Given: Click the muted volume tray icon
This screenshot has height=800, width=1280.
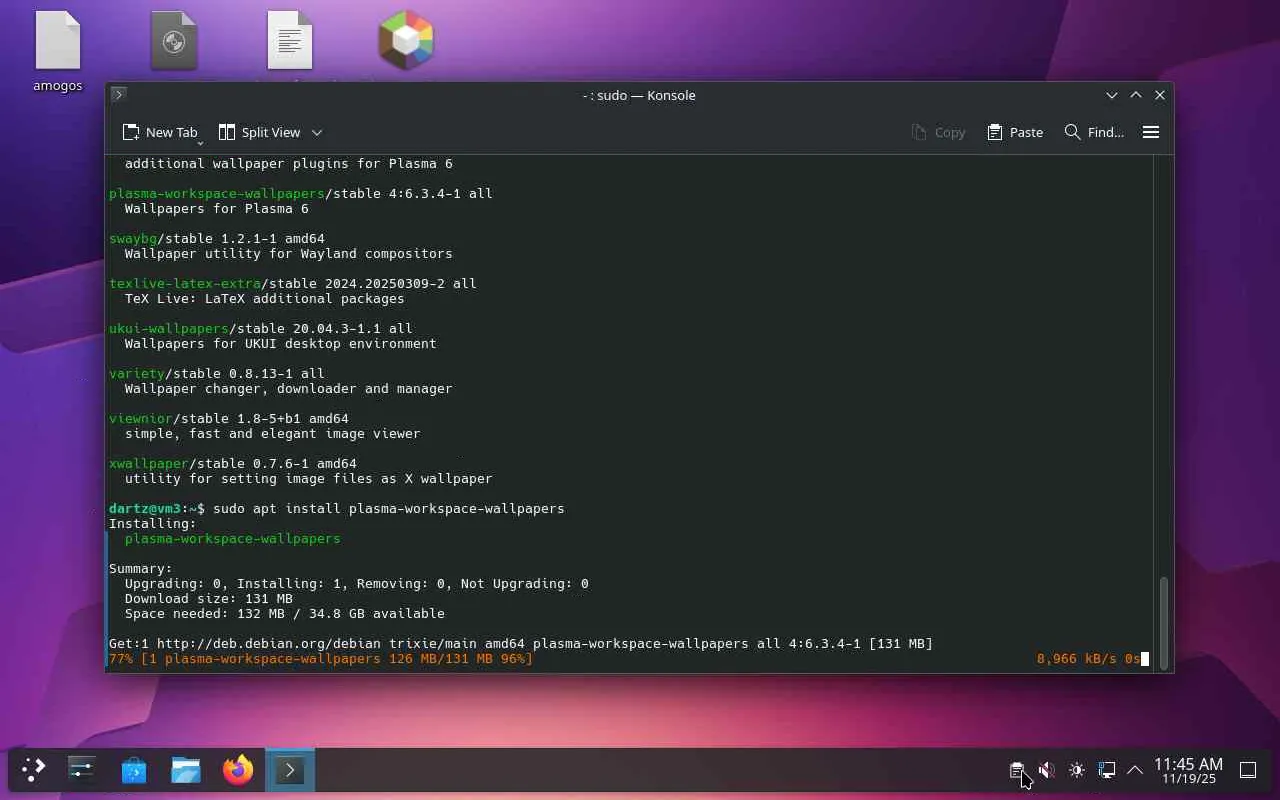Looking at the screenshot, I should [1047, 770].
